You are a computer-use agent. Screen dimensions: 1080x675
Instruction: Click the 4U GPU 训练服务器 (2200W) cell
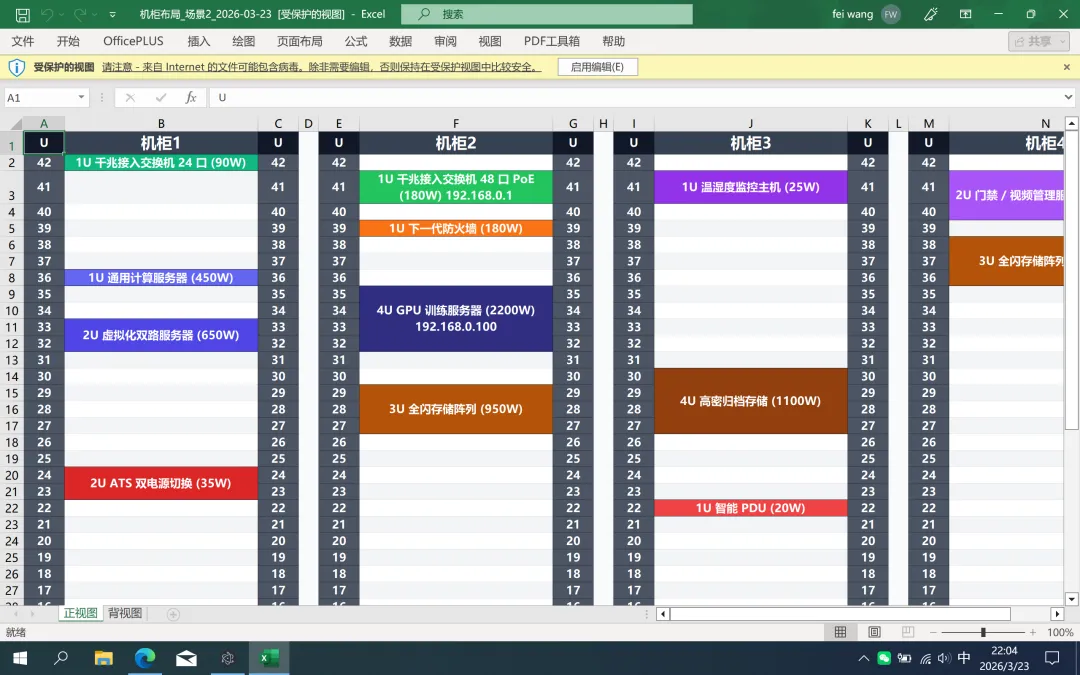click(456, 318)
